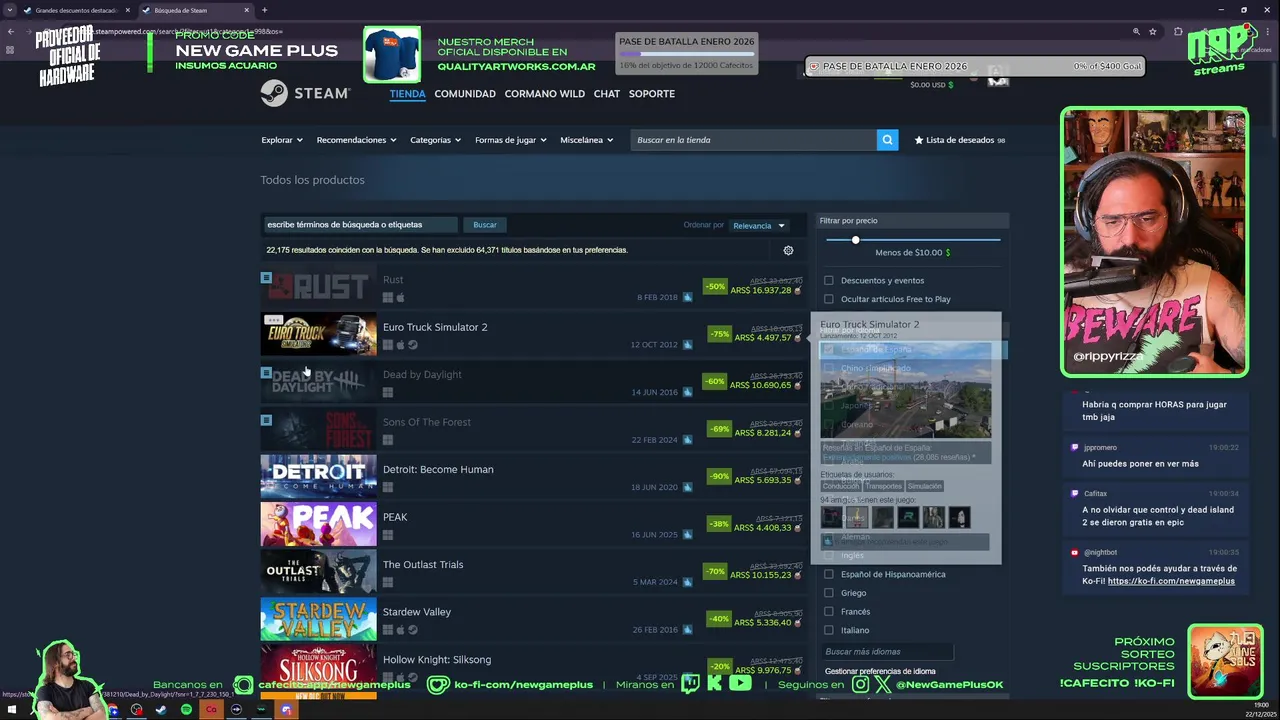This screenshot has width=1280, height=720.
Task: Click Gestionar preferencias de idioma link
Action: click(x=880, y=671)
